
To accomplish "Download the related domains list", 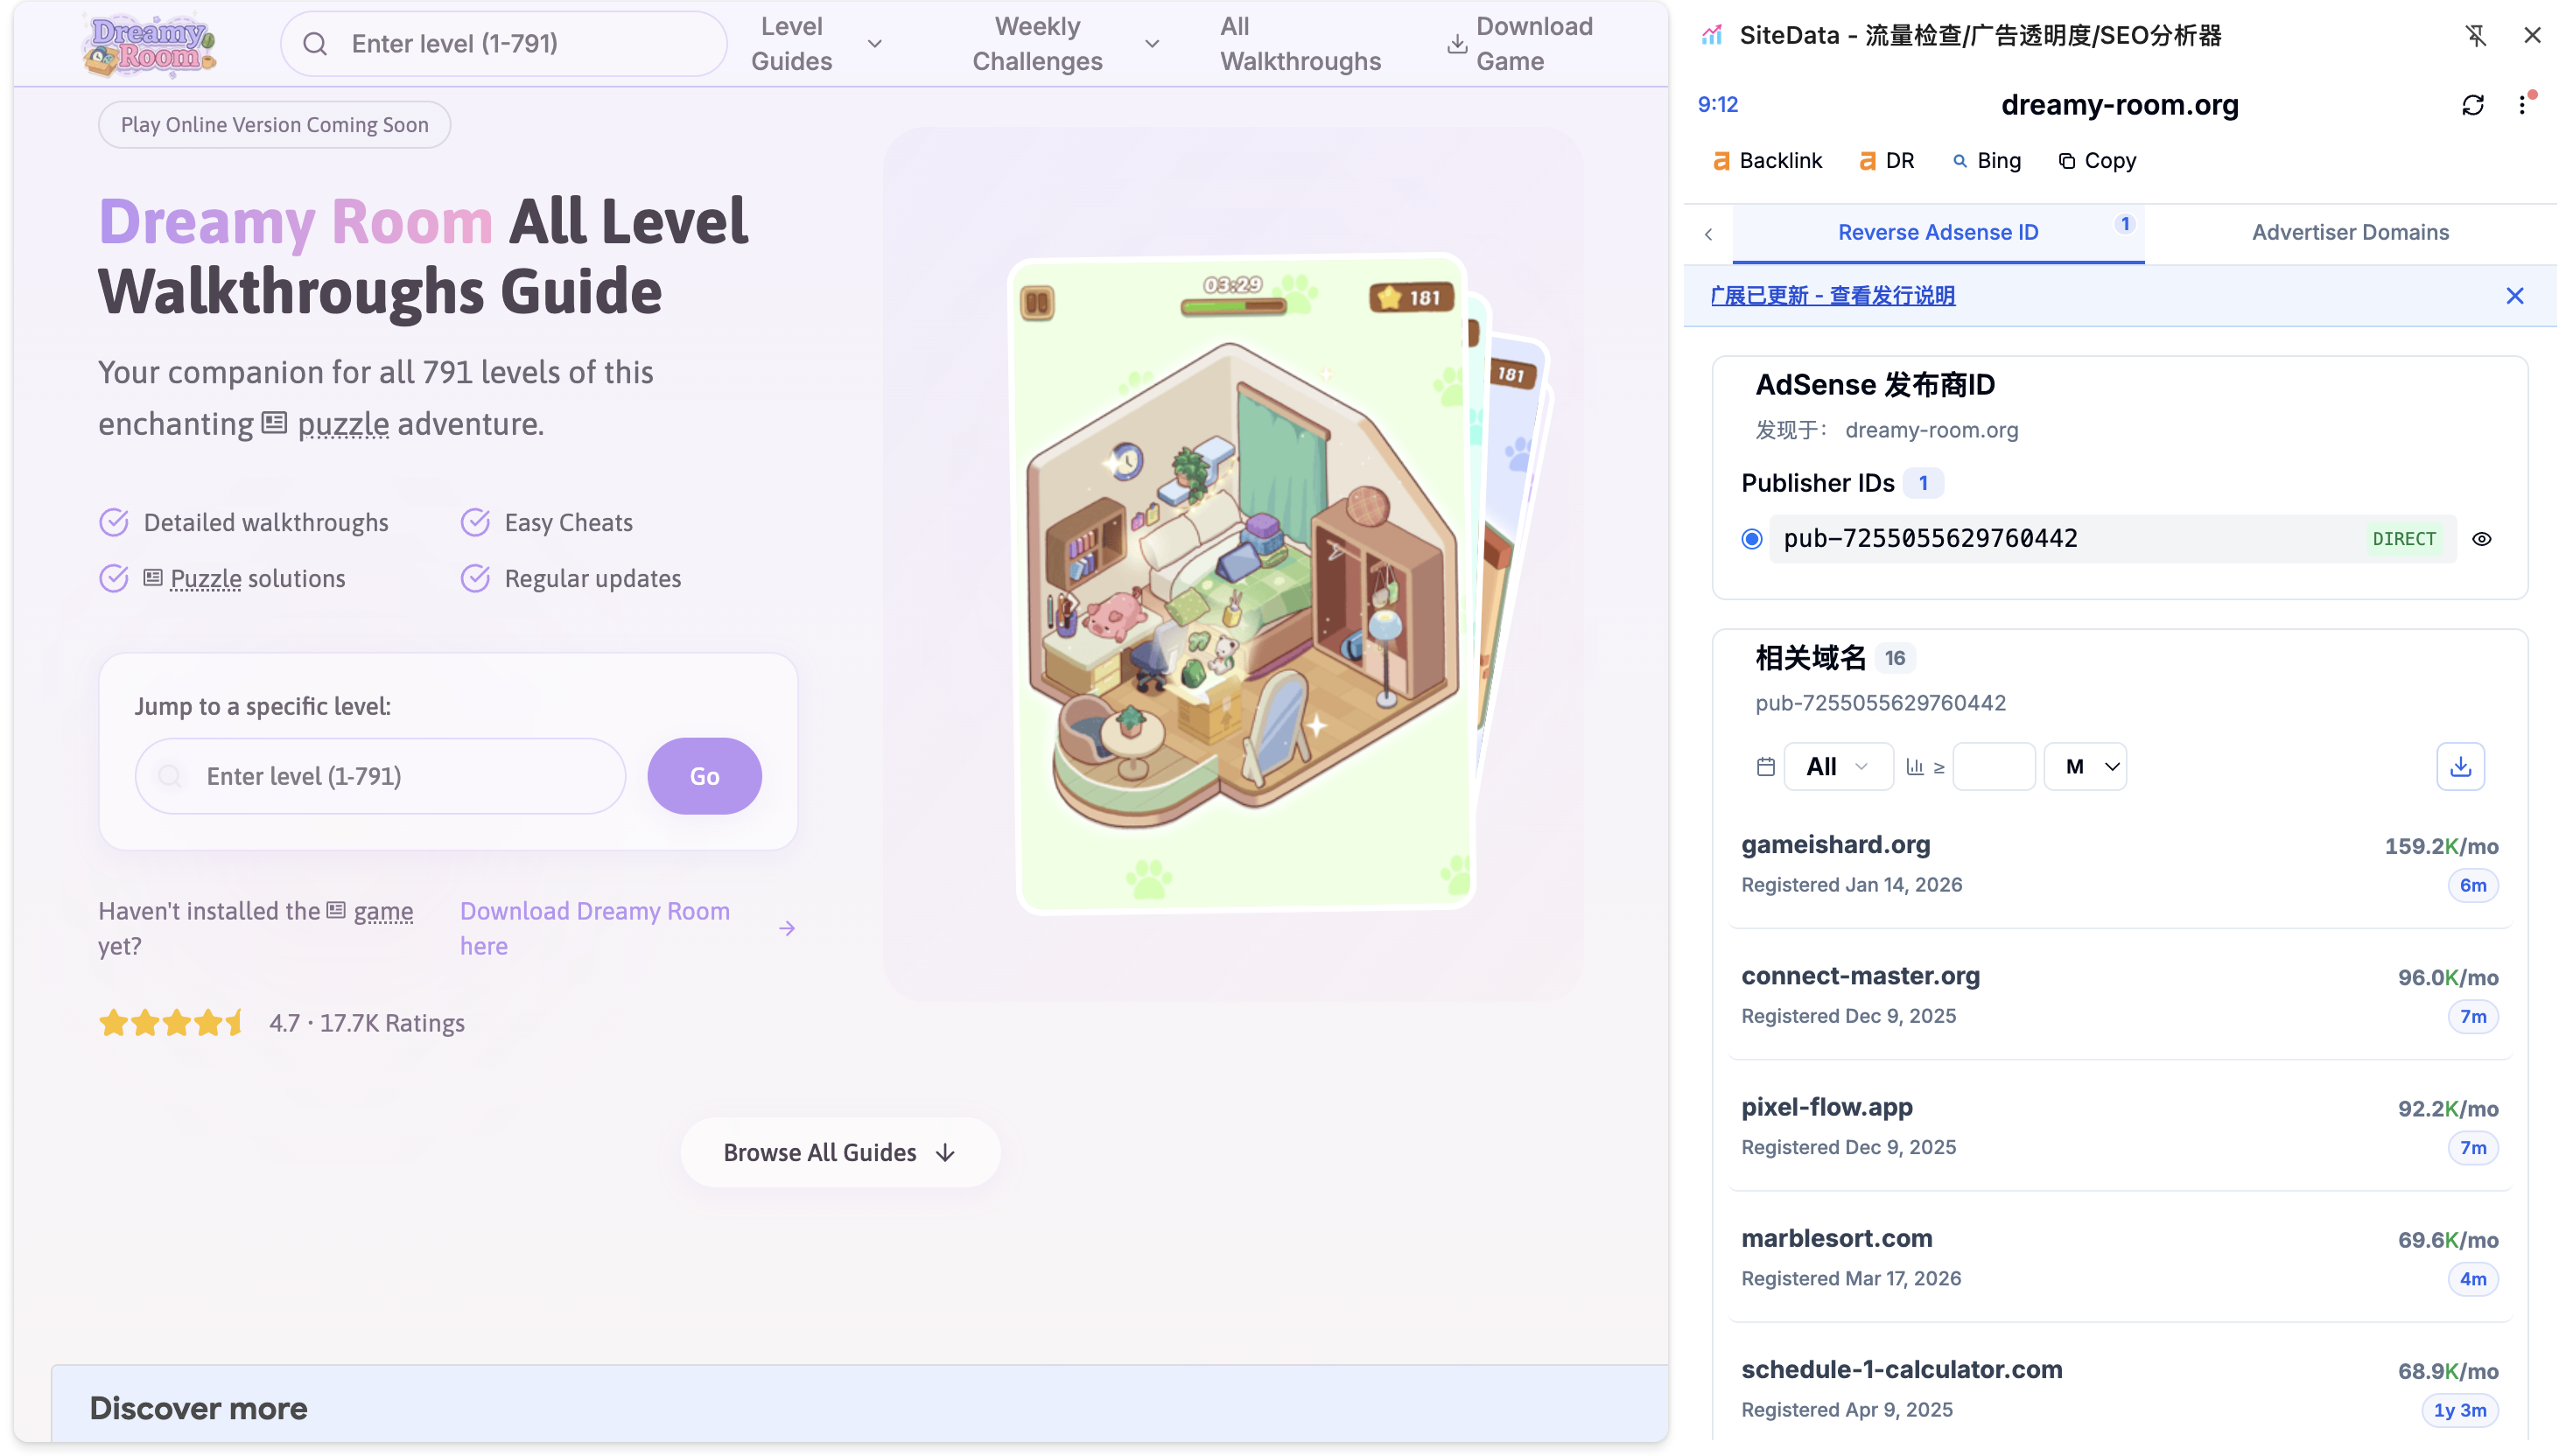I will tap(2460, 767).
